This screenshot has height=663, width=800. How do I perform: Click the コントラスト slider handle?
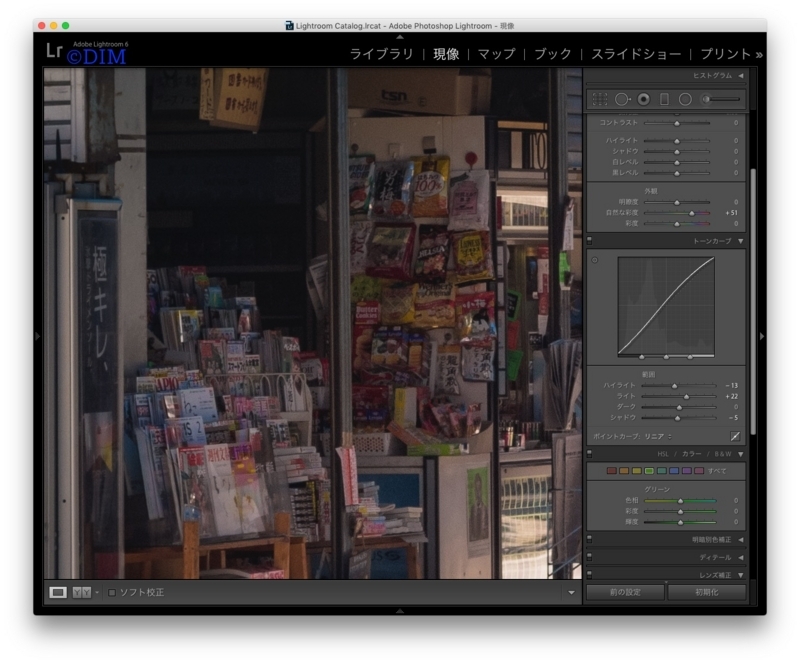(677, 124)
